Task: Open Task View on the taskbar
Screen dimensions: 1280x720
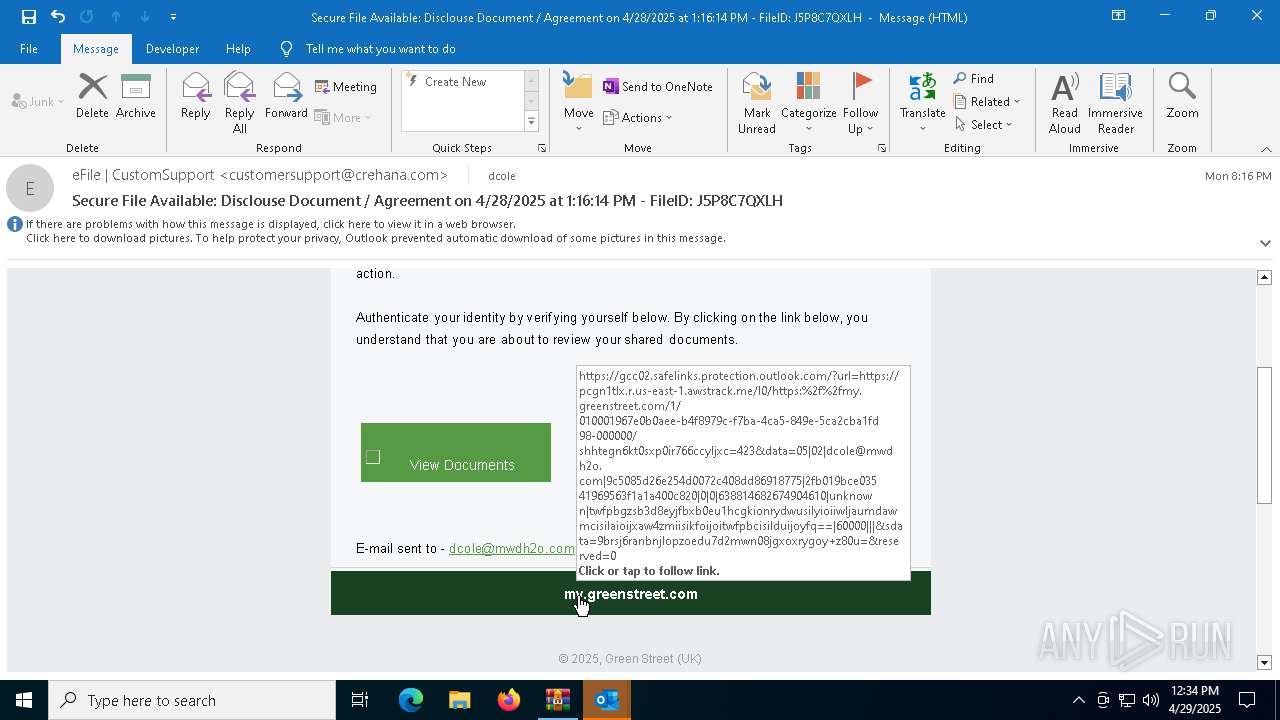Action: point(360,700)
